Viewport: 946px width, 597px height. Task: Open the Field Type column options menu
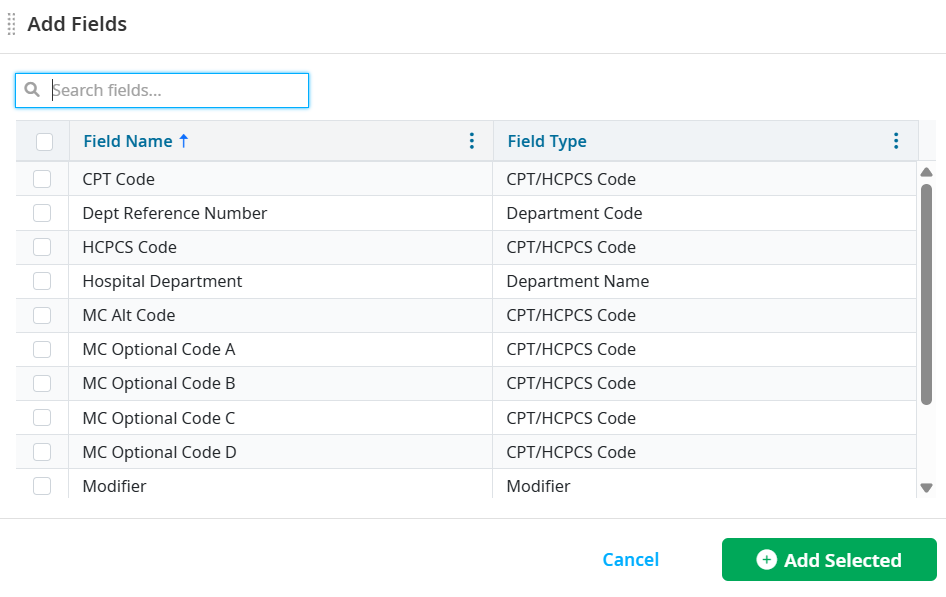(x=895, y=141)
